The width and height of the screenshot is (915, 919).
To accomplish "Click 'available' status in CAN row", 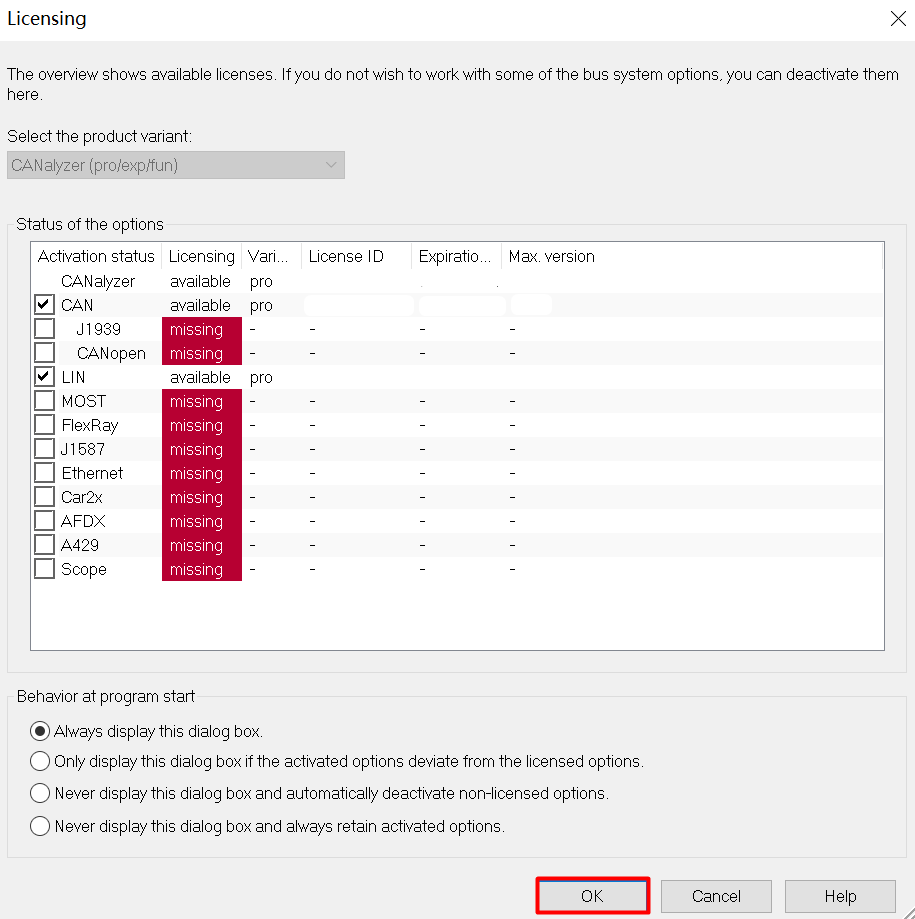I will (200, 305).
